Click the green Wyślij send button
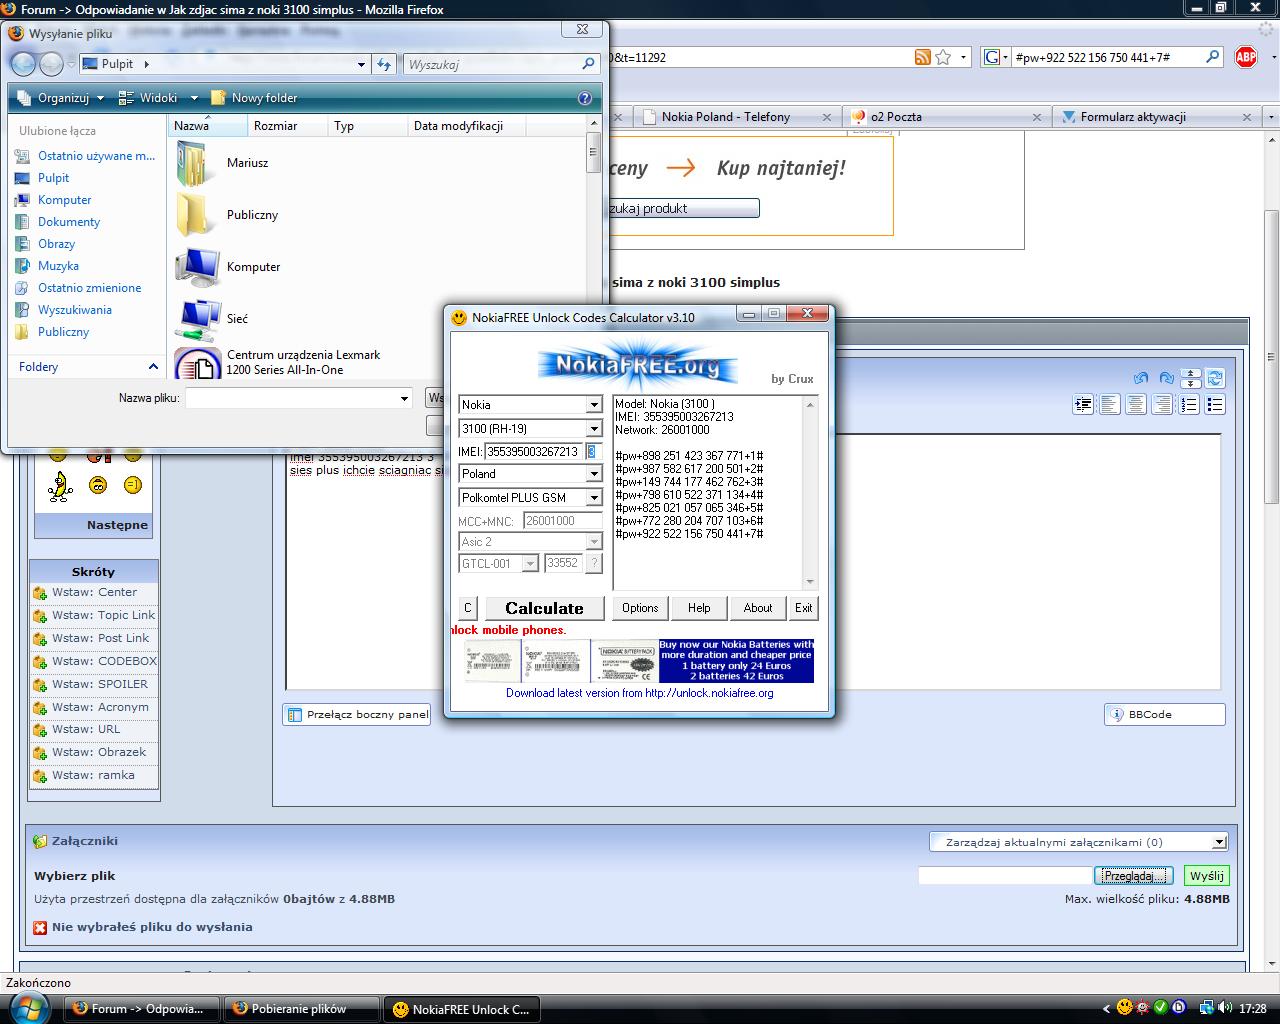This screenshot has height=1024, width=1280. tap(1206, 876)
